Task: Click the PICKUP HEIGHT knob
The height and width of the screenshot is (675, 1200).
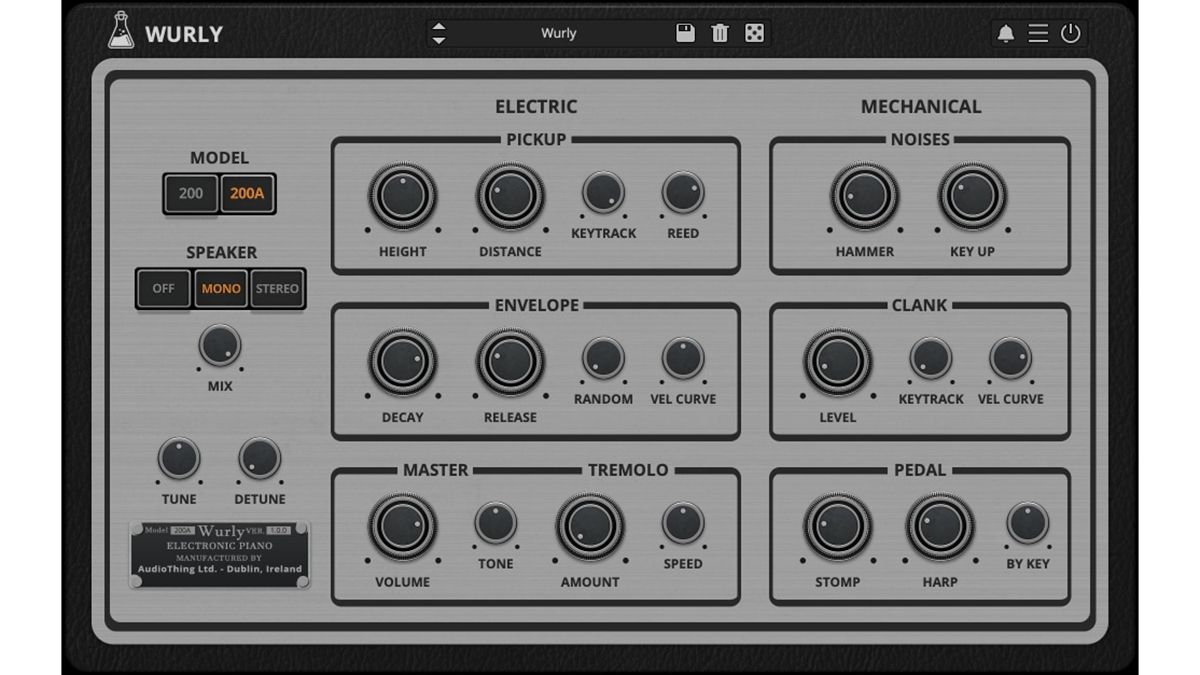Action: coord(403,196)
